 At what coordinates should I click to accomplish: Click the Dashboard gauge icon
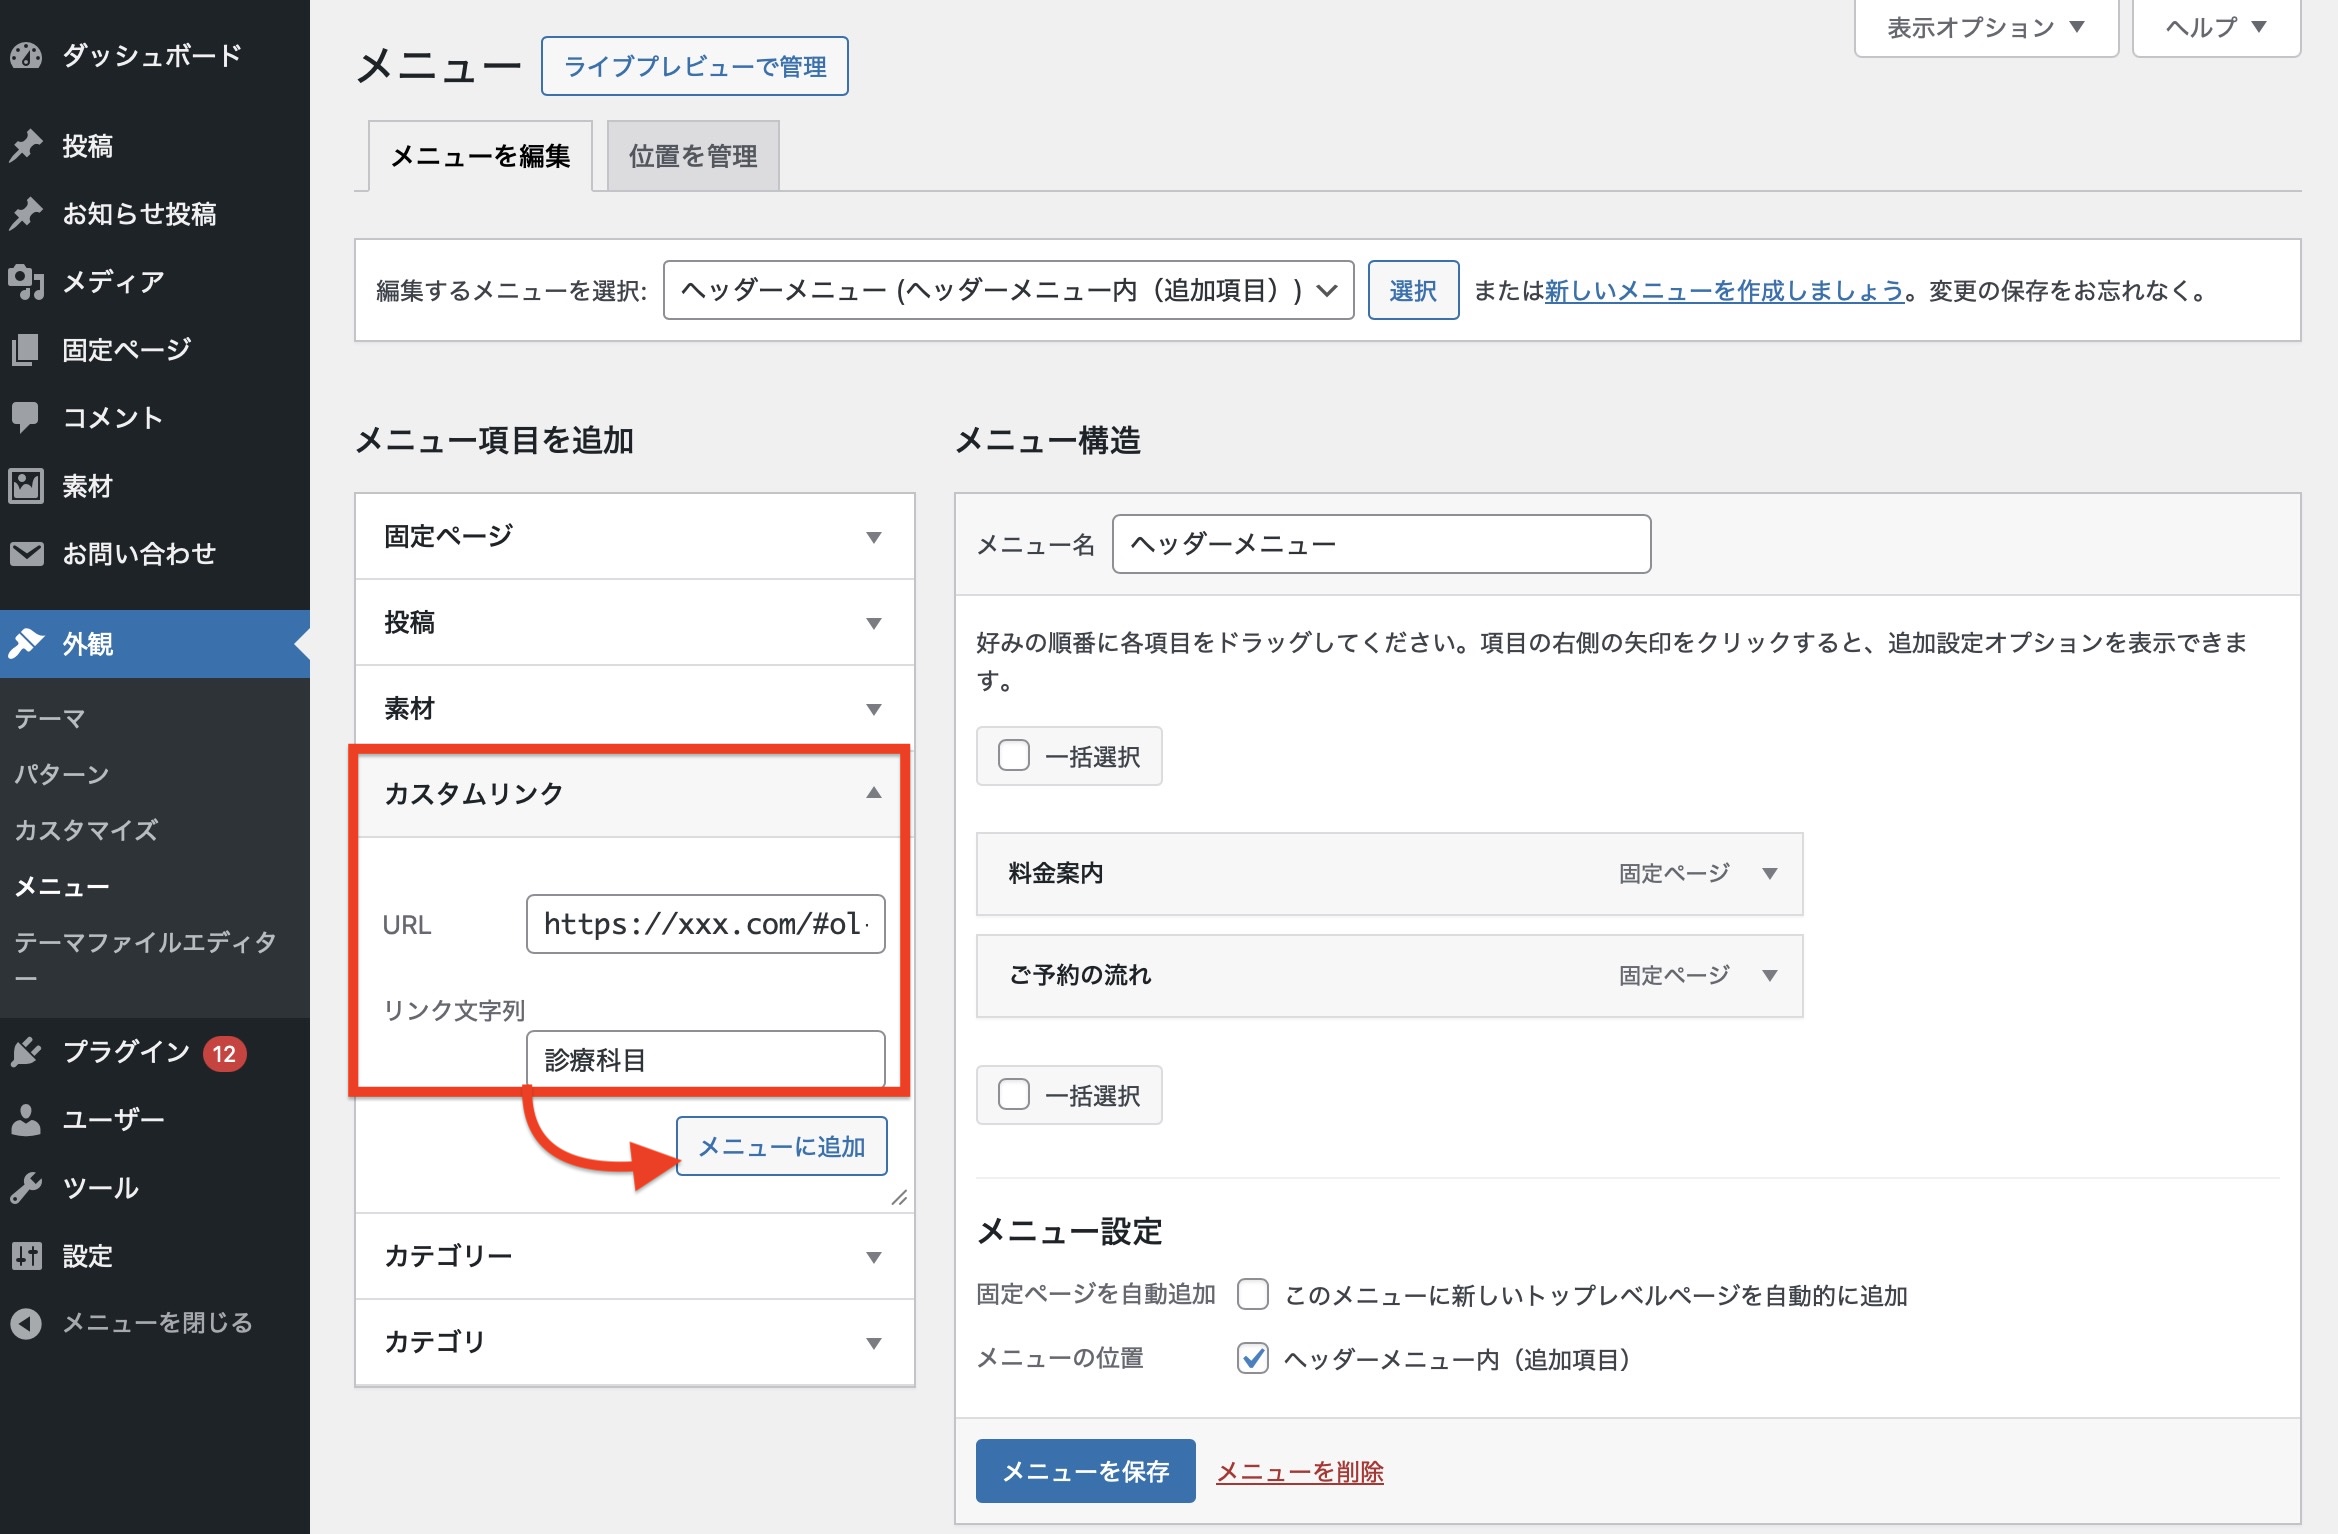(x=27, y=55)
